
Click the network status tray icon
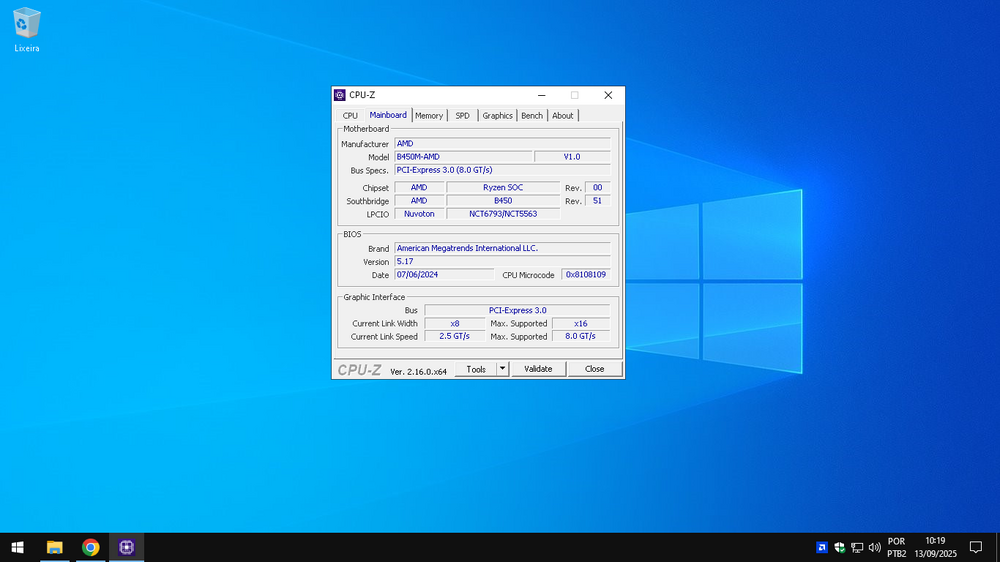tap(857, 547)
